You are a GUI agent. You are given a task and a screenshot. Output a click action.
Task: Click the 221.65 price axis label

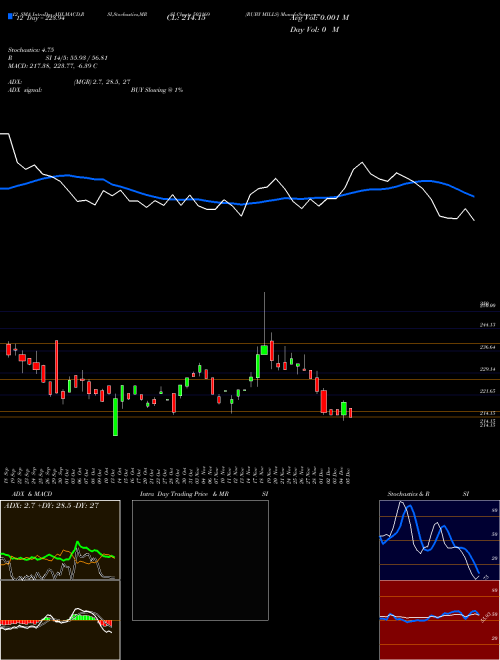point(487,391)
